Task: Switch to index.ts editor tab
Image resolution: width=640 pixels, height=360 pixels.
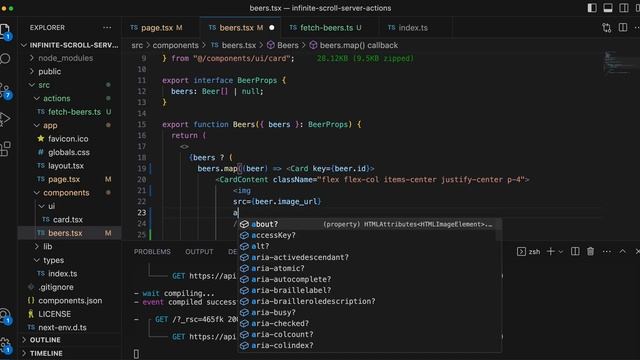Action: [413, 28]
